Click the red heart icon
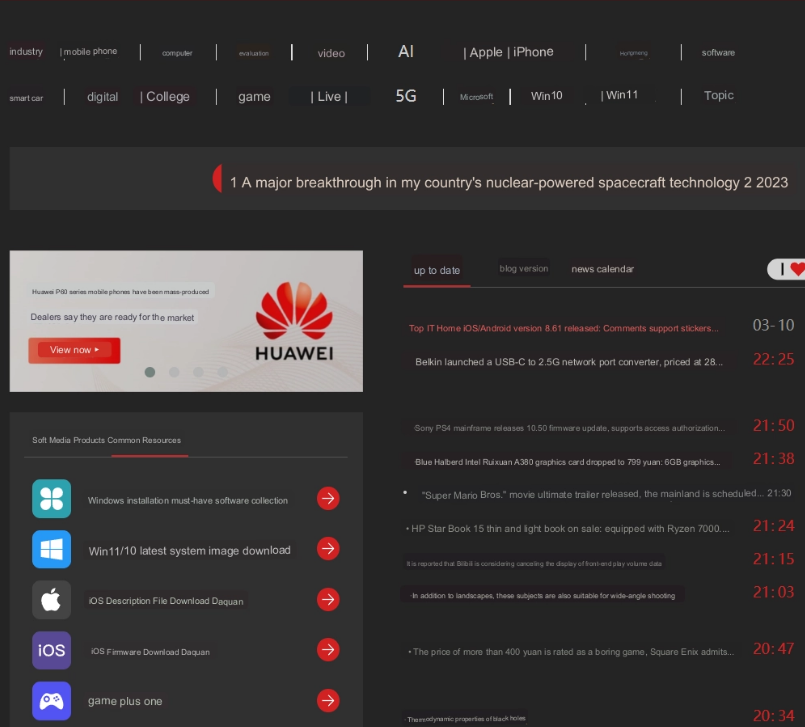Screen dimensions: 805x727 798,269
